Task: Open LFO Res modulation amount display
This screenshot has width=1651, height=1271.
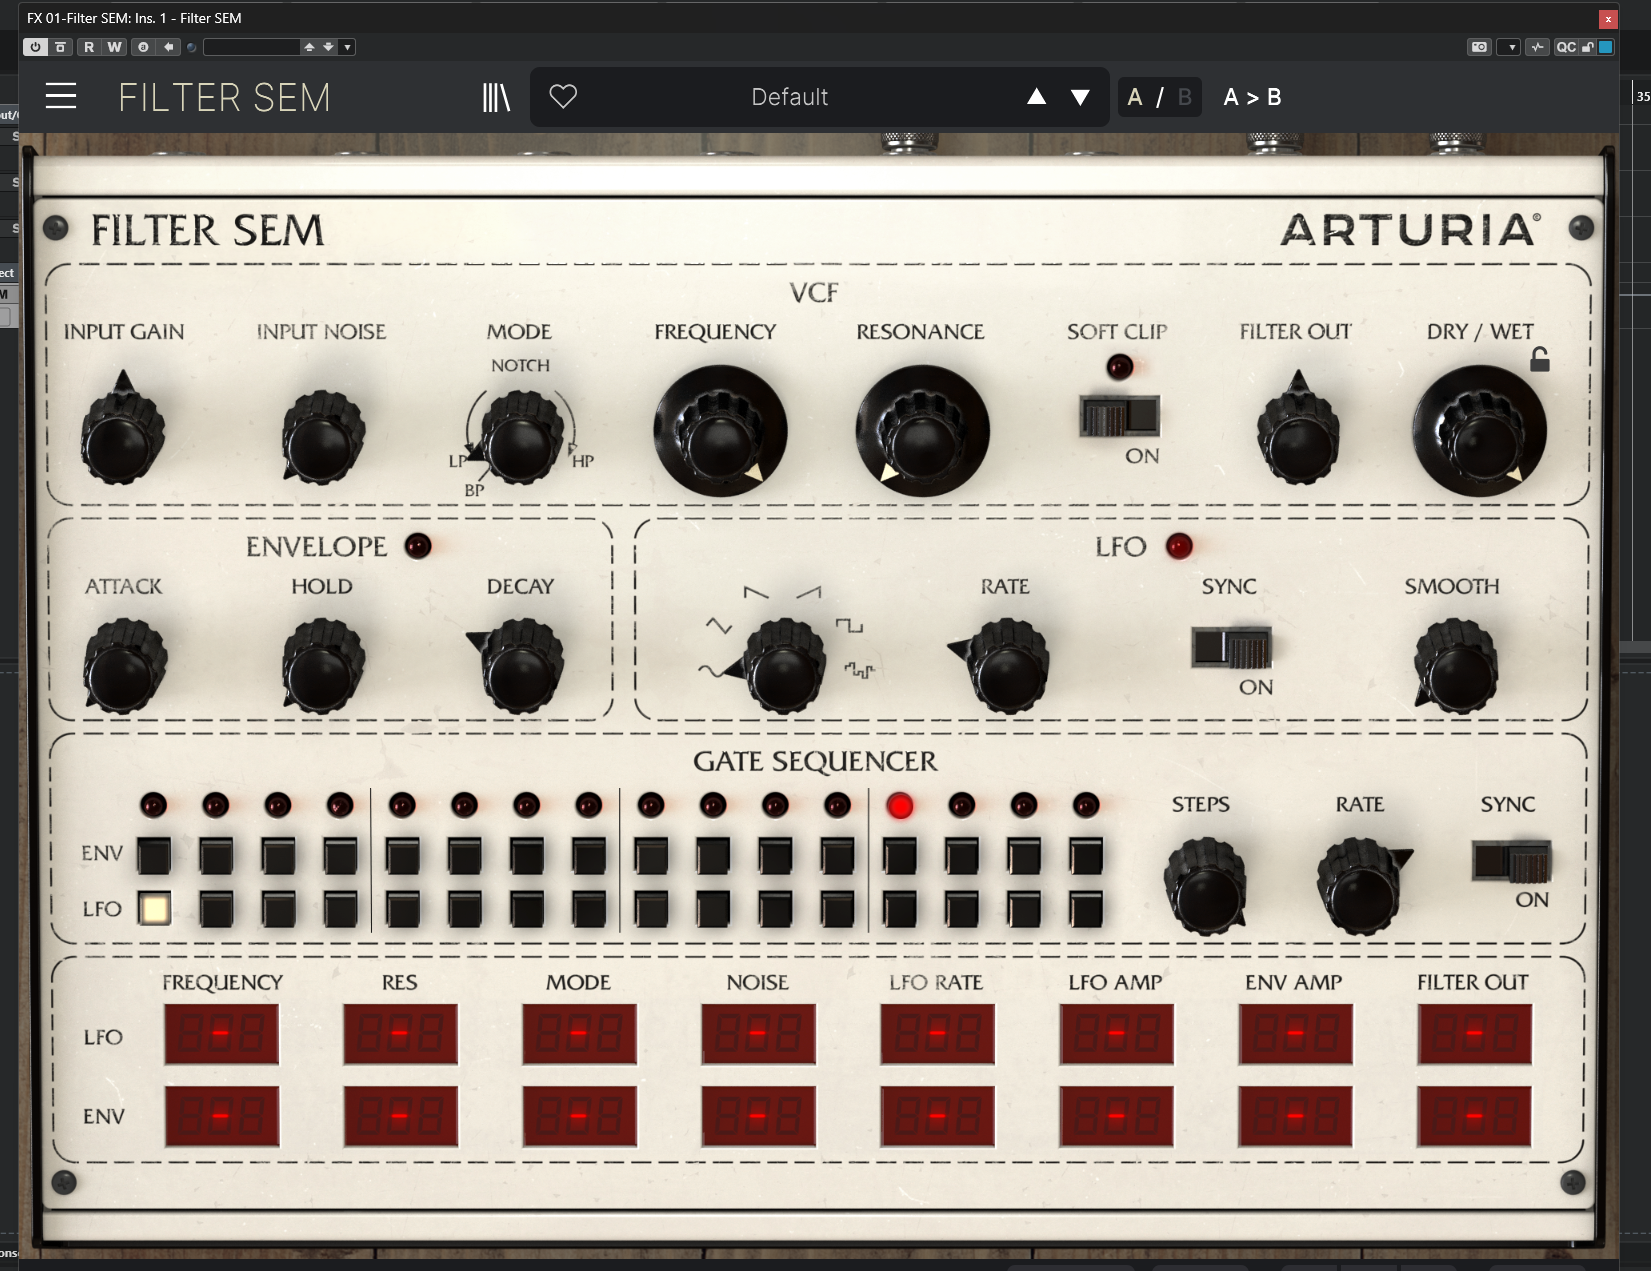Action: [x=400, y=1034]
